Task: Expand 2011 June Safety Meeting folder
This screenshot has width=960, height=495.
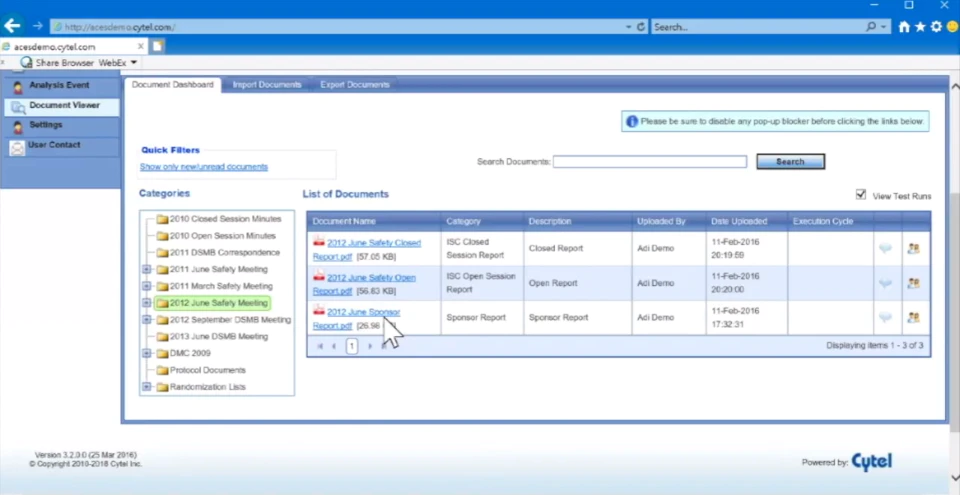Action: [146, 269]
